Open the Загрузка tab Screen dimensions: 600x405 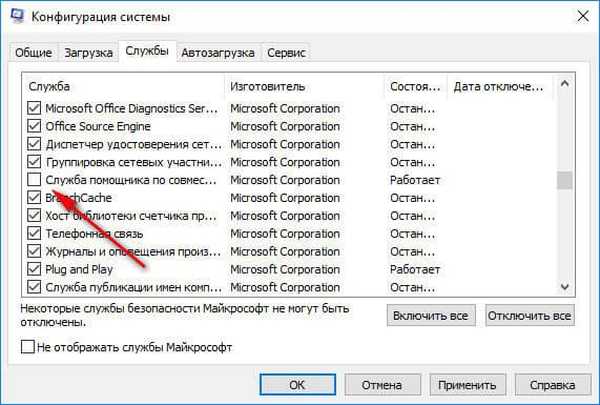click(88, 52)
